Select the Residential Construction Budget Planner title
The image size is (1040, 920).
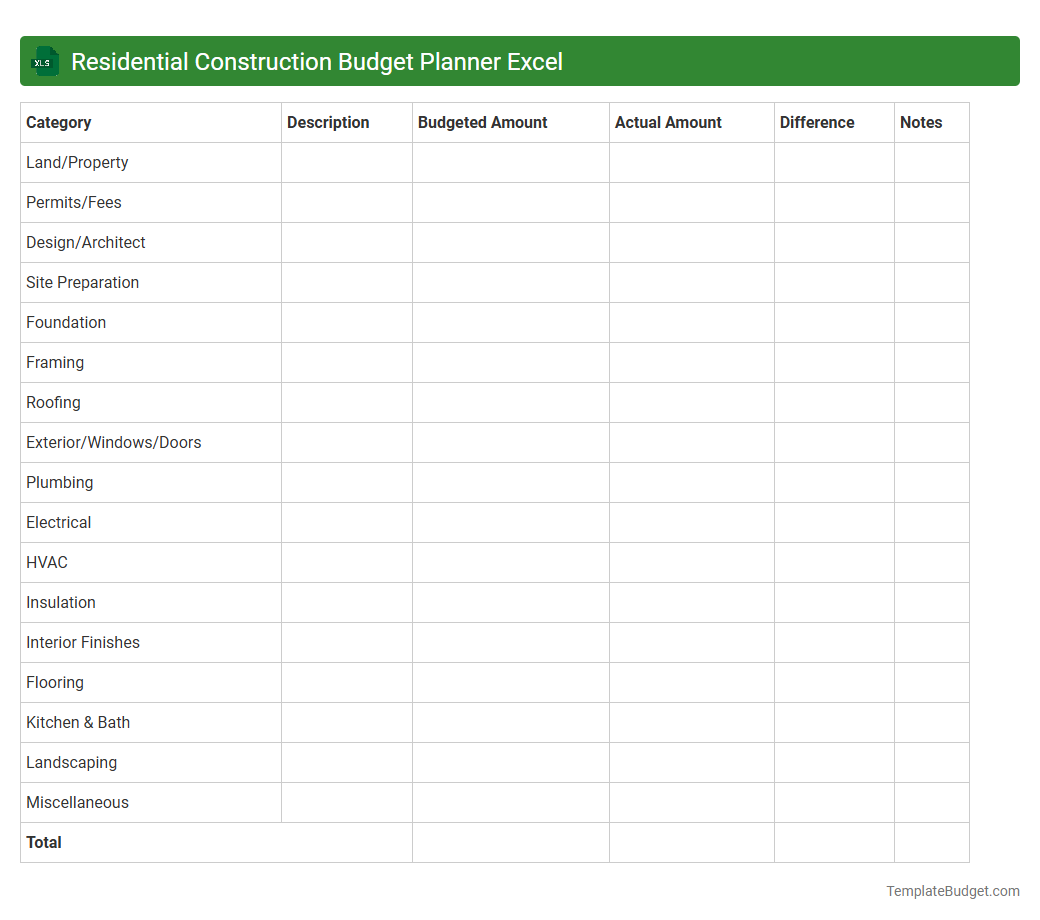(317, 61)
